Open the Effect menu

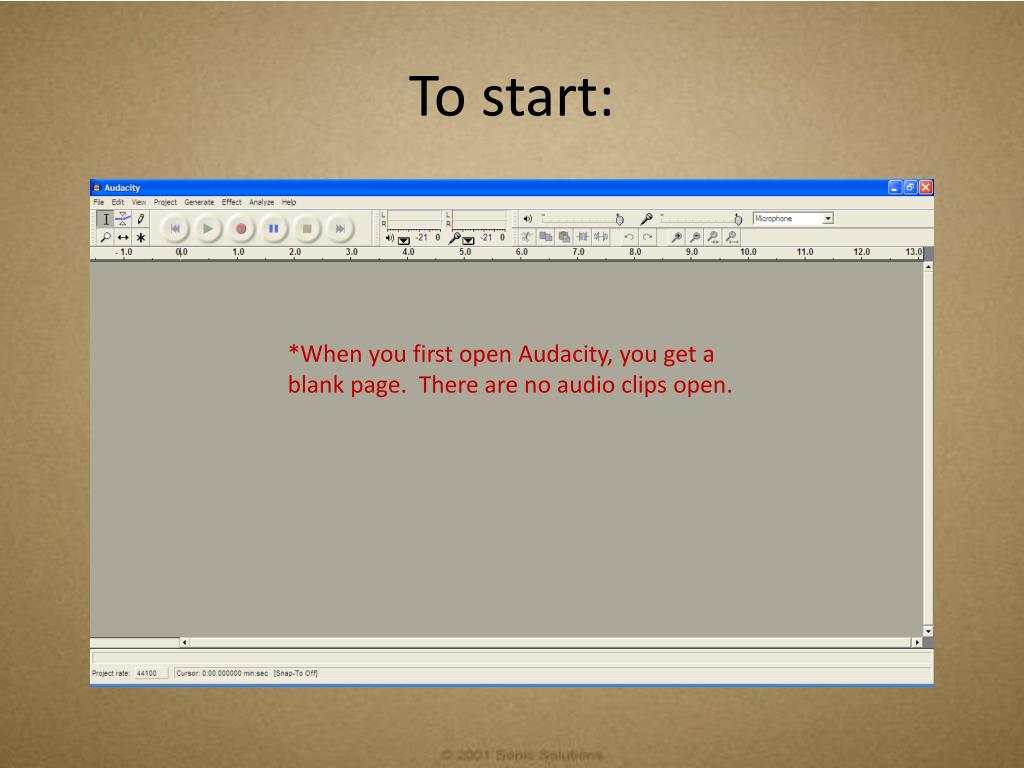click(x=231, y=202)
